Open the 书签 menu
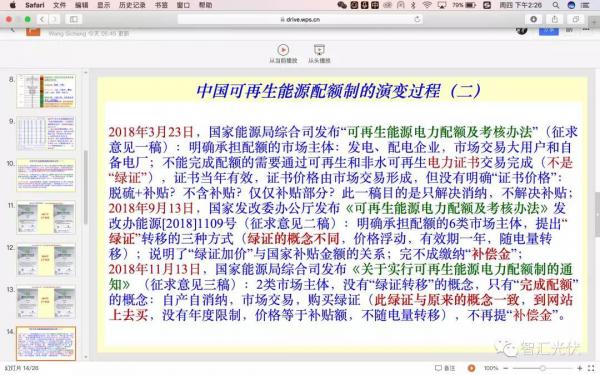Viewport: 600px width, 375px height. 161,5
